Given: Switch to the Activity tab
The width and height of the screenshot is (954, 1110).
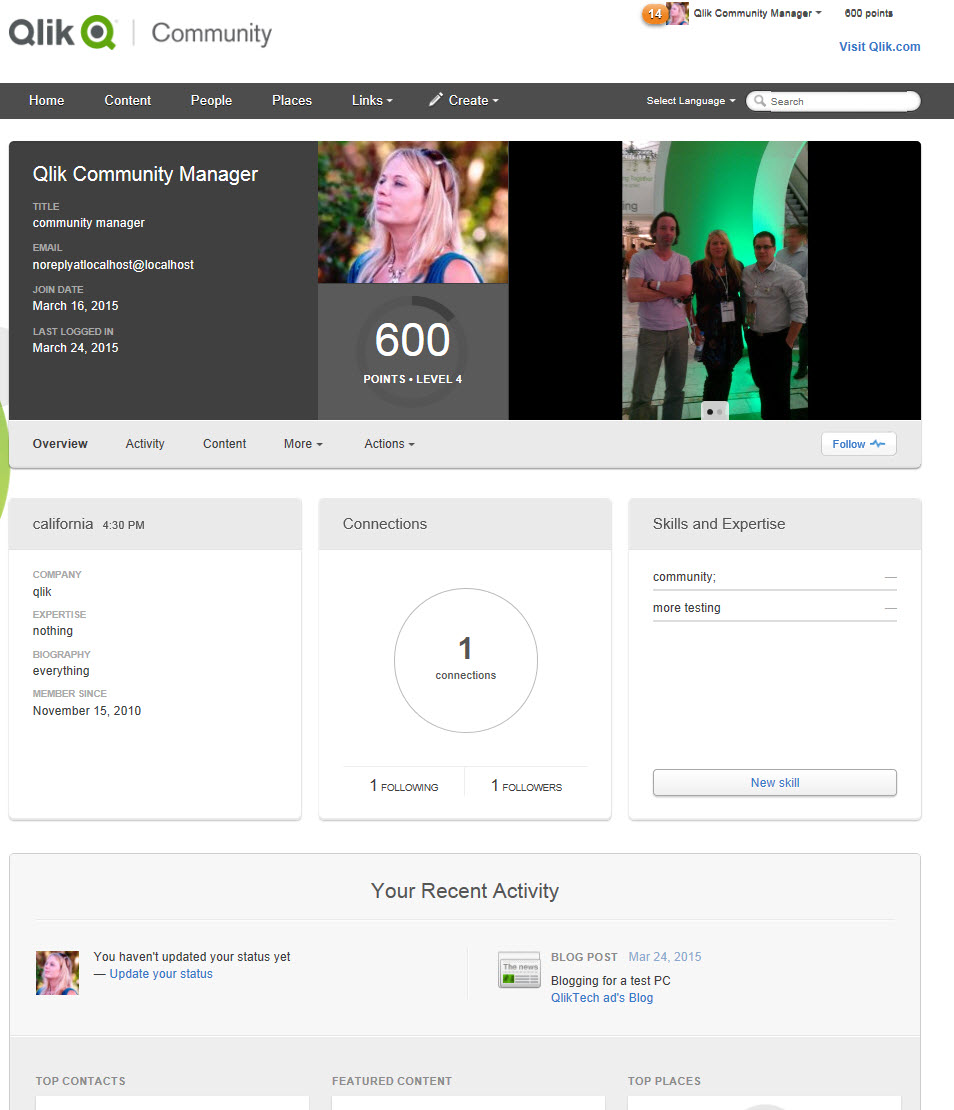Looking at the screenshot, I should (x=145, y=444).
